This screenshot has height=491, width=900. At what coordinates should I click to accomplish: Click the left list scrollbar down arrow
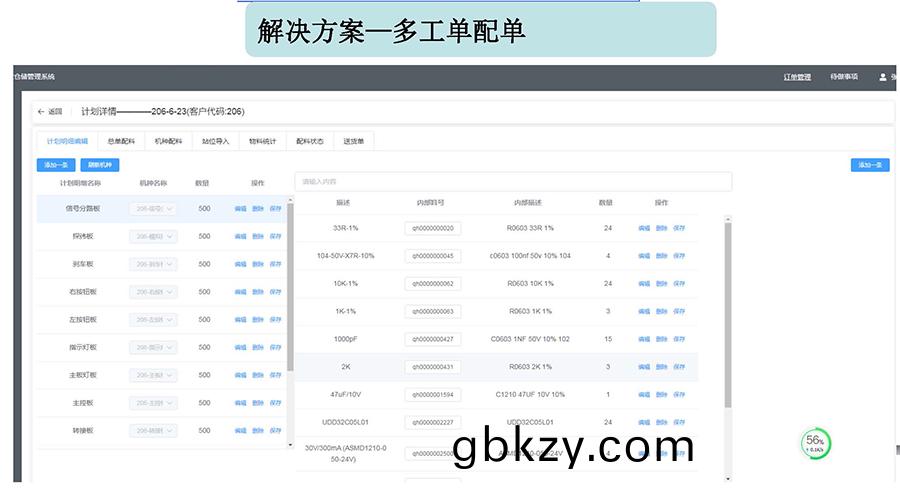pos(290,442)
